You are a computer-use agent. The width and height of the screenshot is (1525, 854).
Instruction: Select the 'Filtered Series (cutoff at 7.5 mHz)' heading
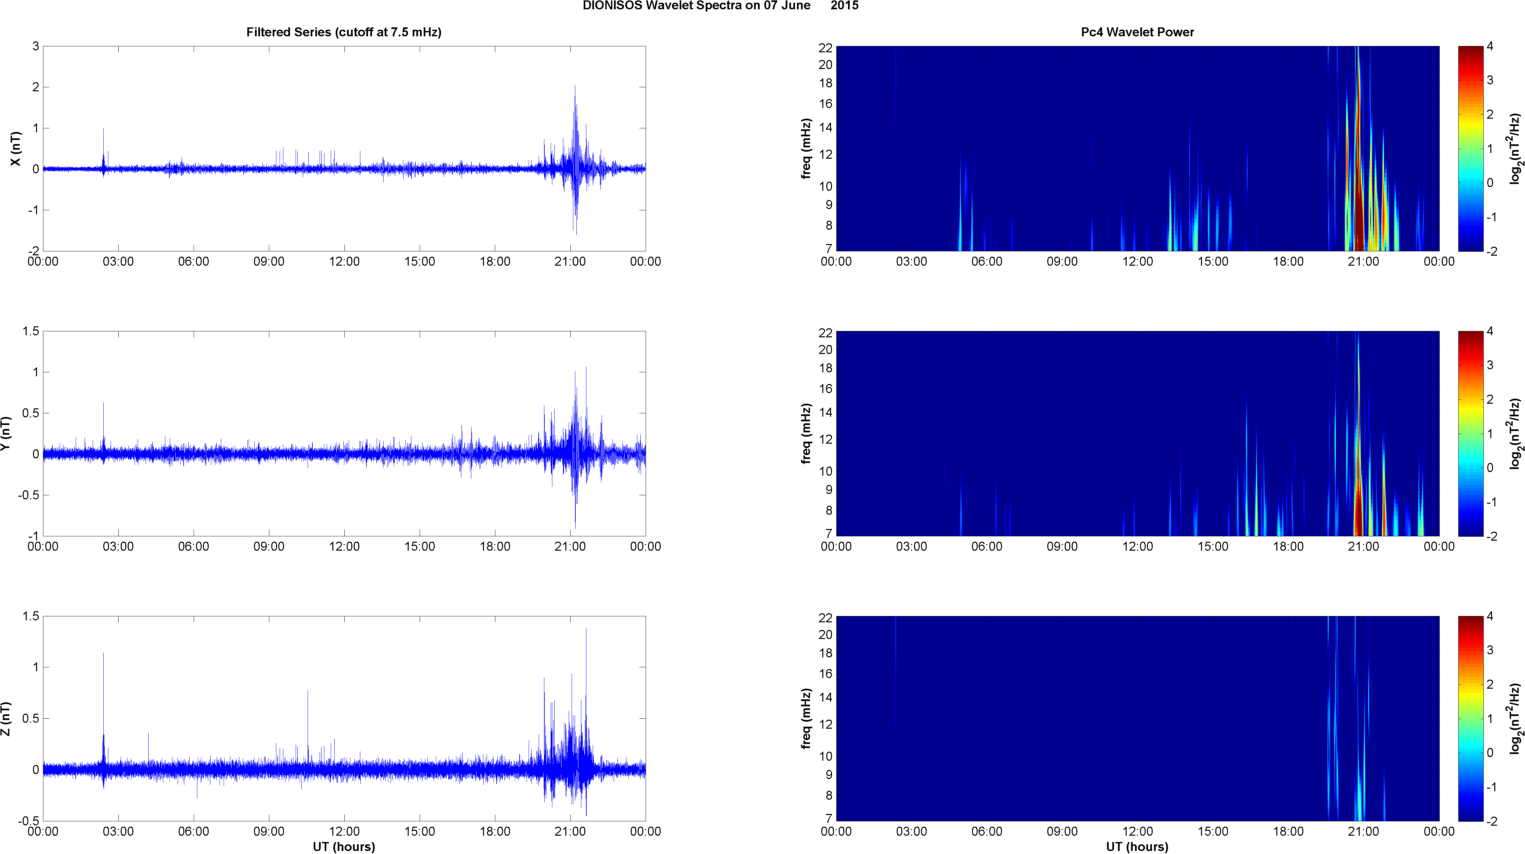pos(344,32)
